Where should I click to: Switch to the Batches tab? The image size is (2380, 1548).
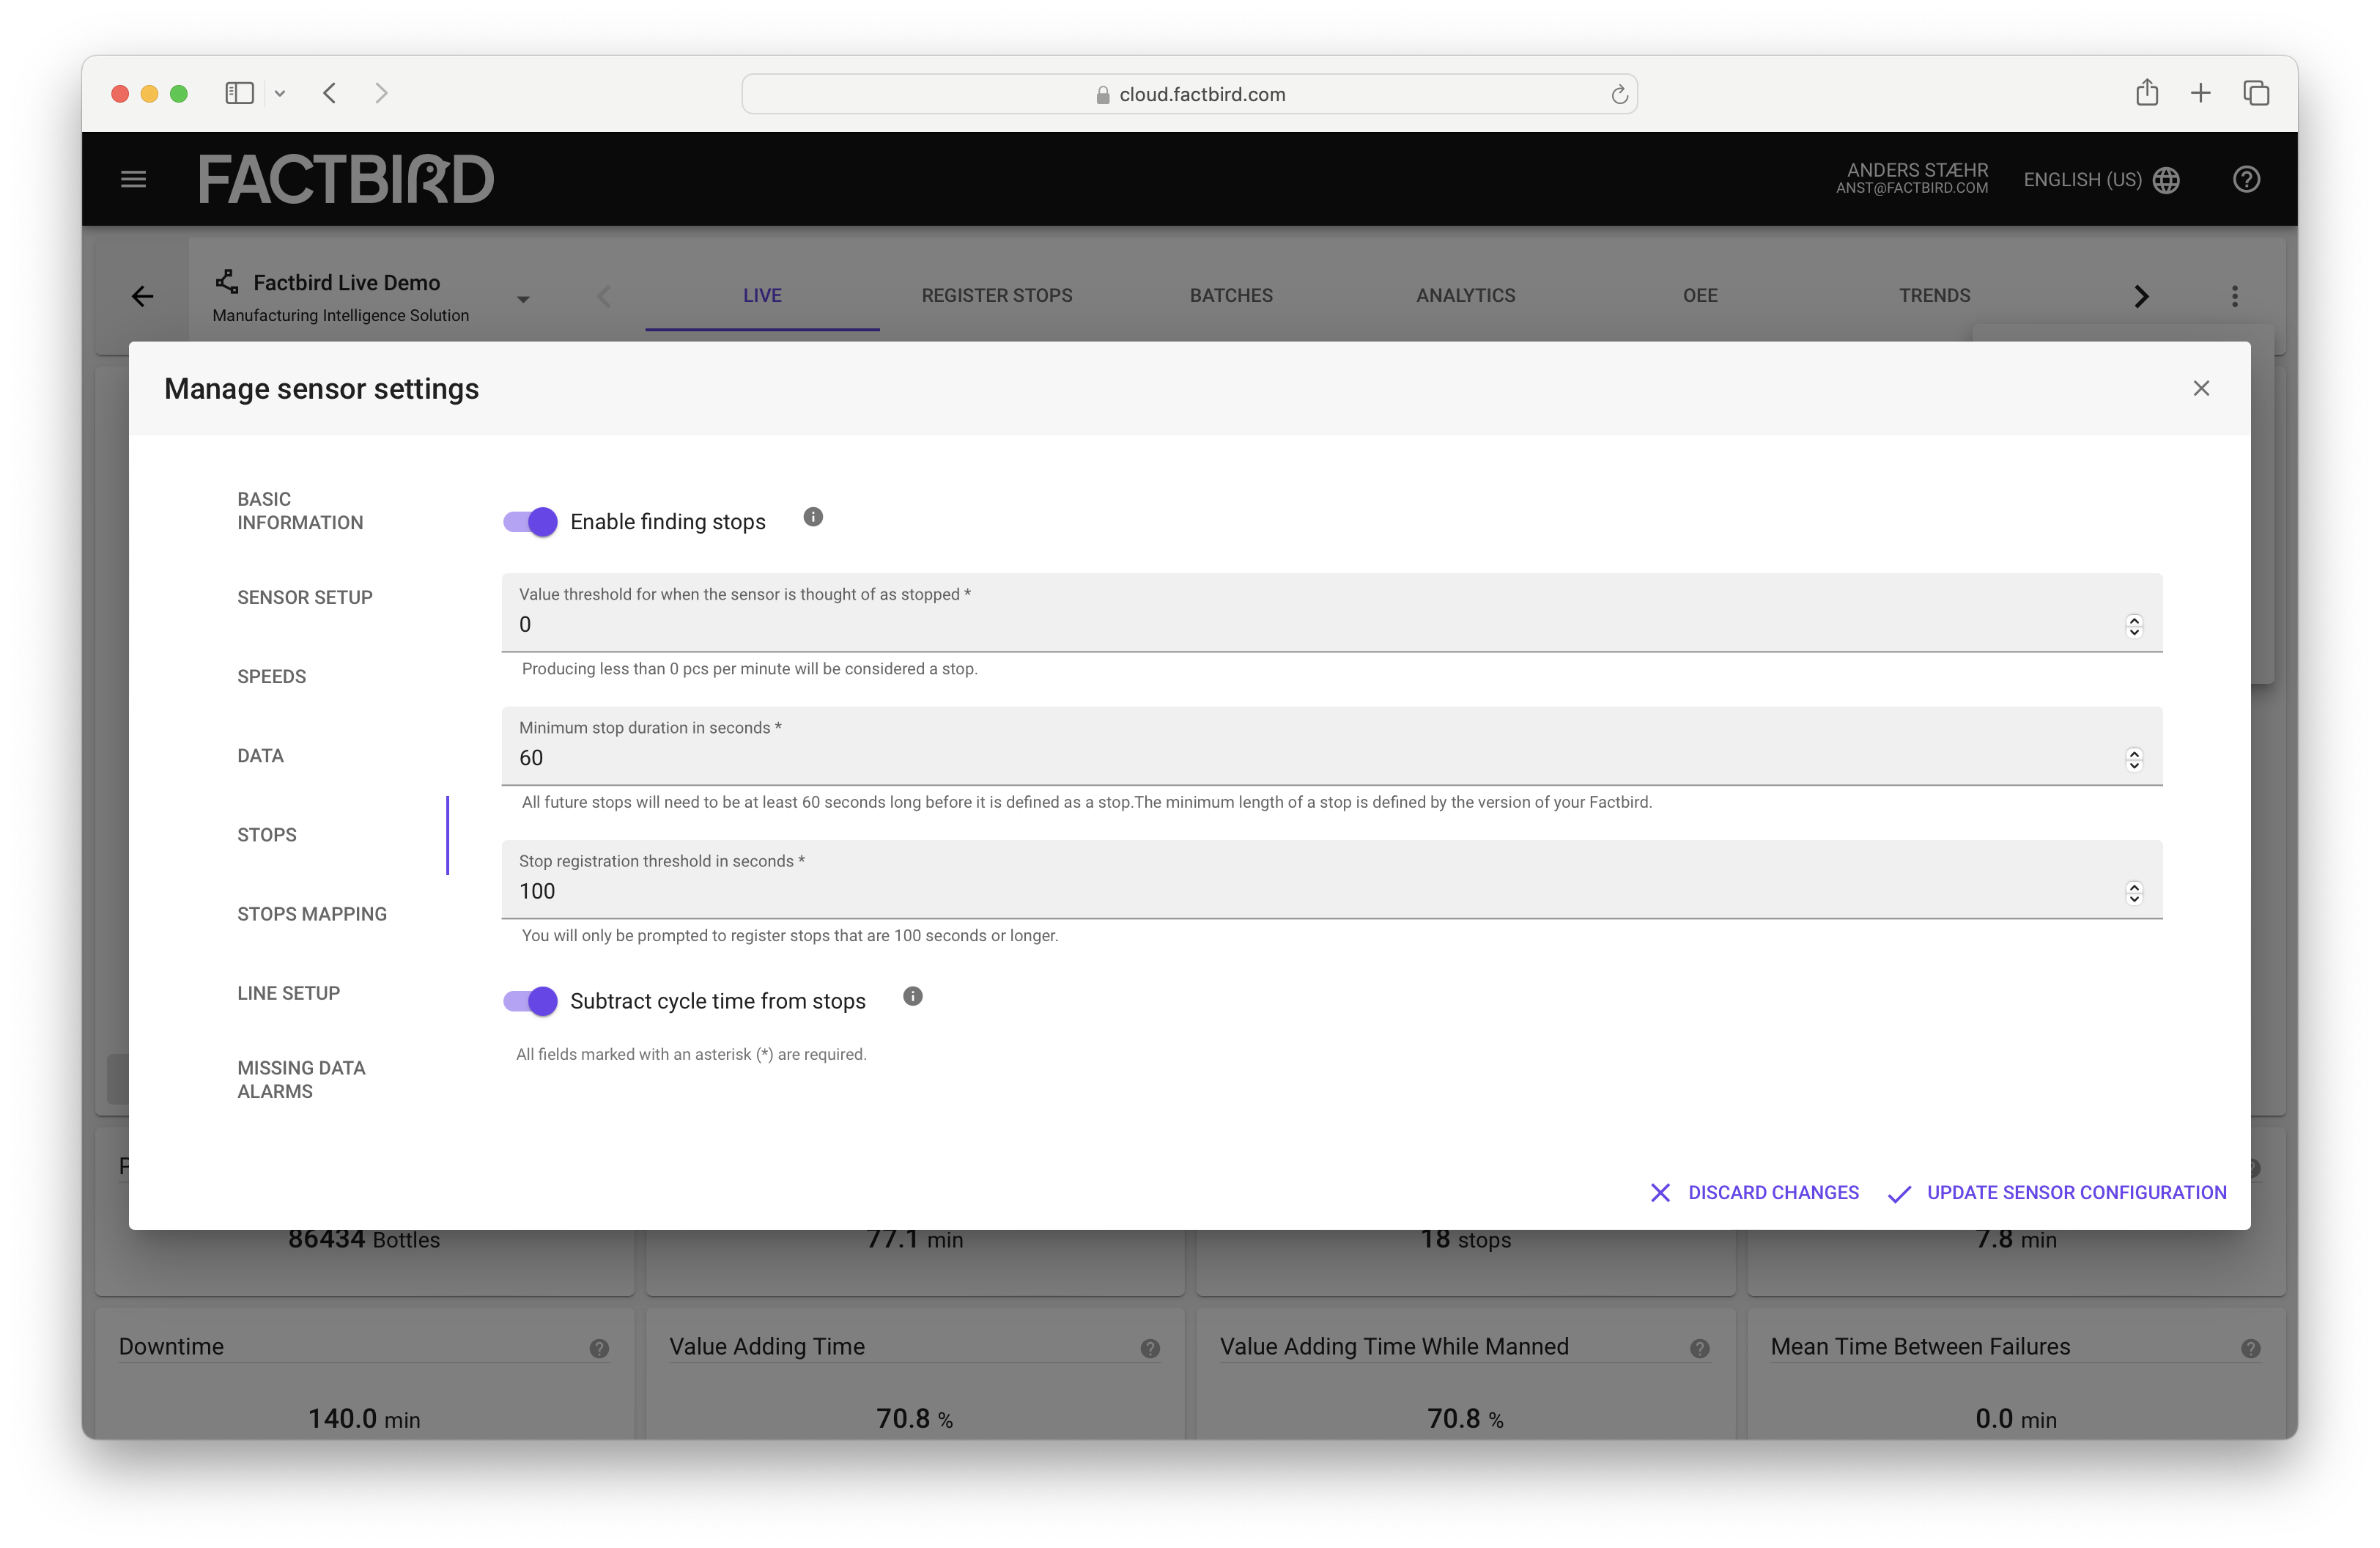click(x=1231, y=296)
